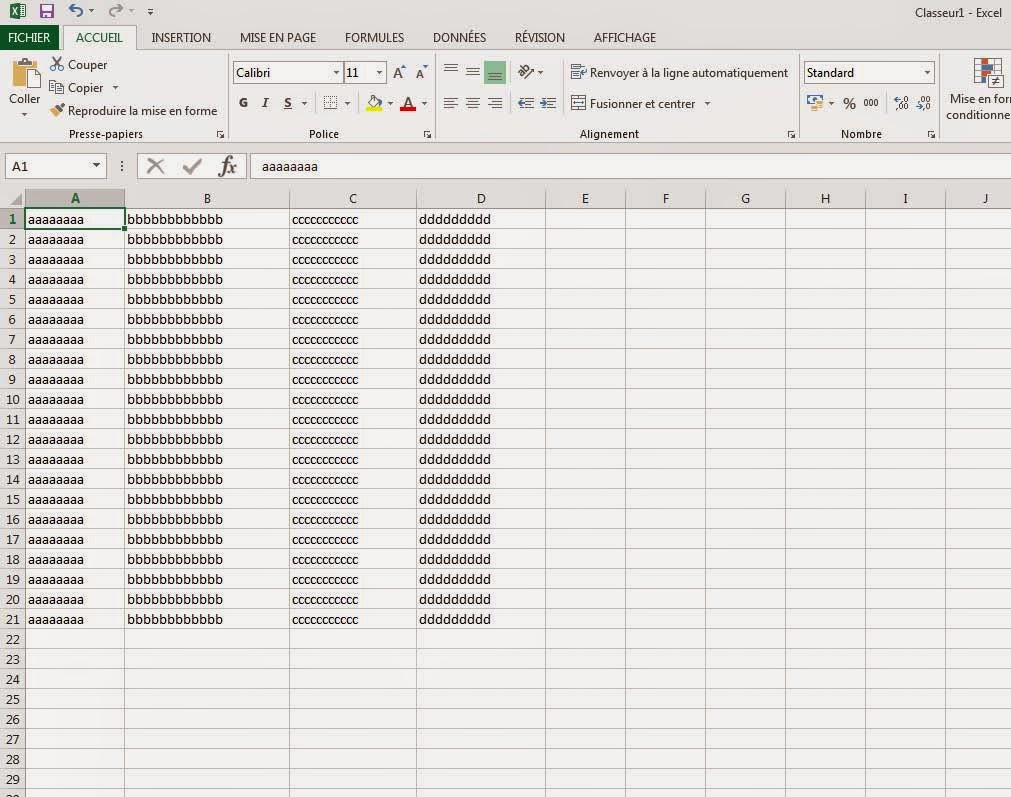
Task: Enable 'Renvoyer à la ligne automatiquement' text wrap
Action: click(679, 72)
